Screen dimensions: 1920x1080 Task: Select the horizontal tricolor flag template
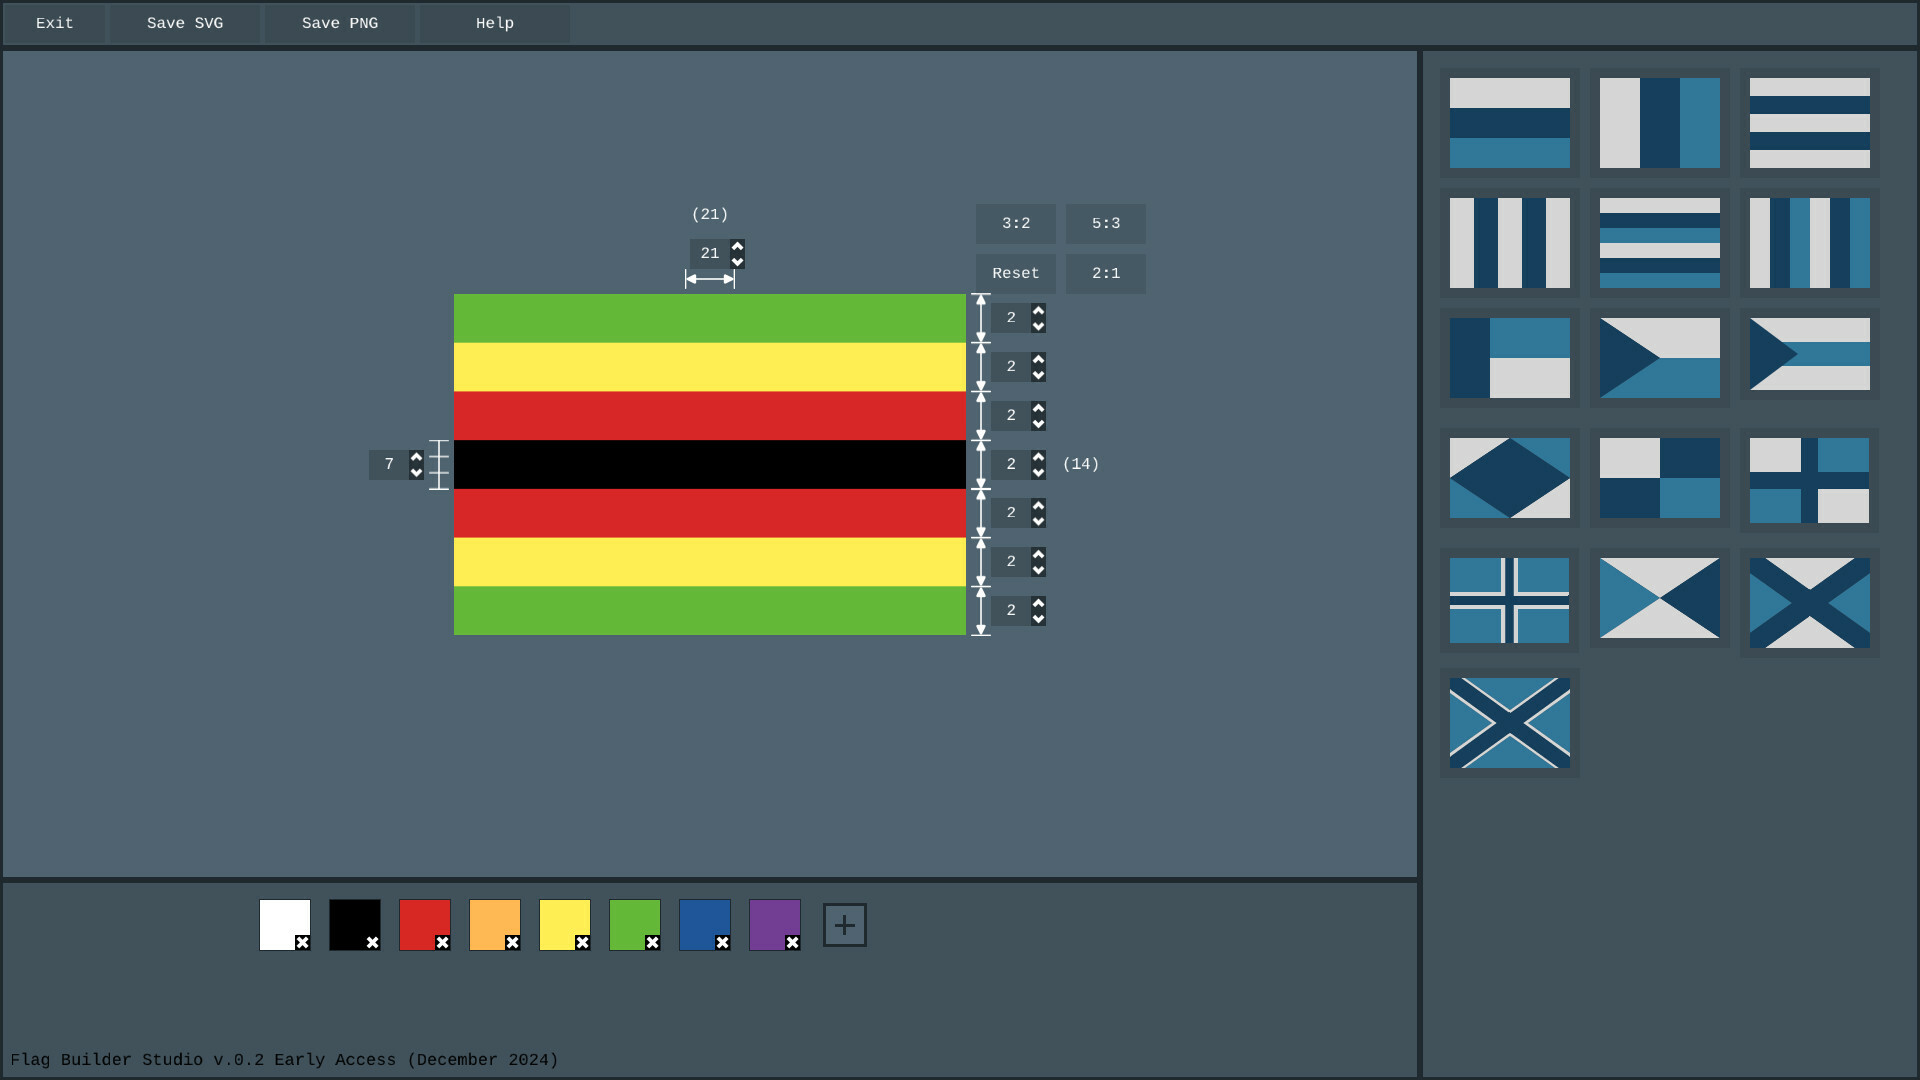[x=1510, y=122]
